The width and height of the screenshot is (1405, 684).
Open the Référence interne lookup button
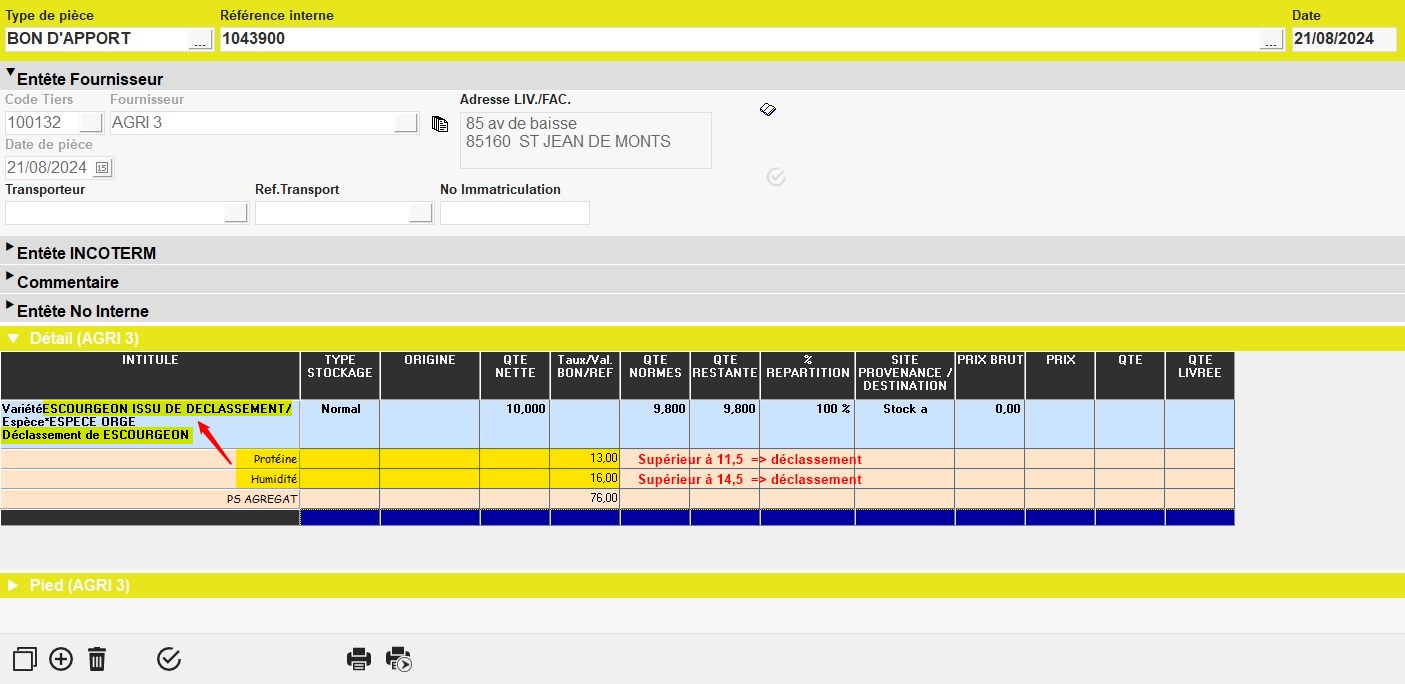point(1270,40)
